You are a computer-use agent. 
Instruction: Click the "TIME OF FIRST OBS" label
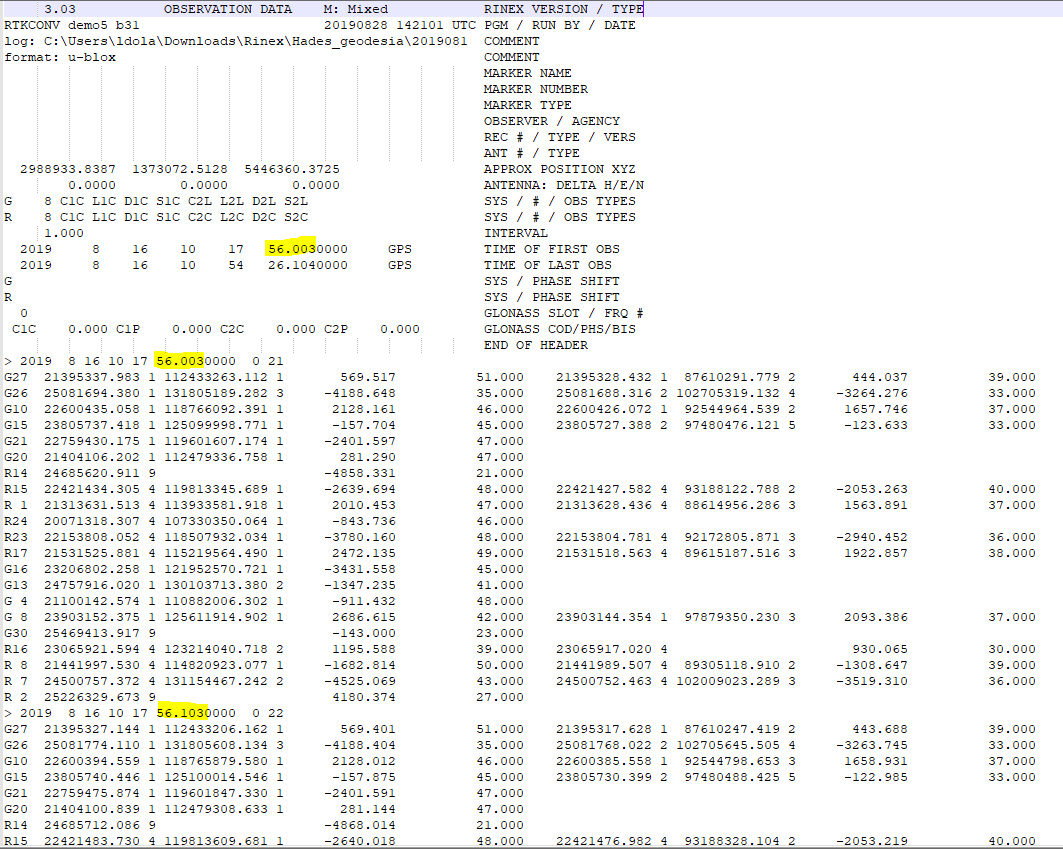pyautogui.click(x=552, y=249)
